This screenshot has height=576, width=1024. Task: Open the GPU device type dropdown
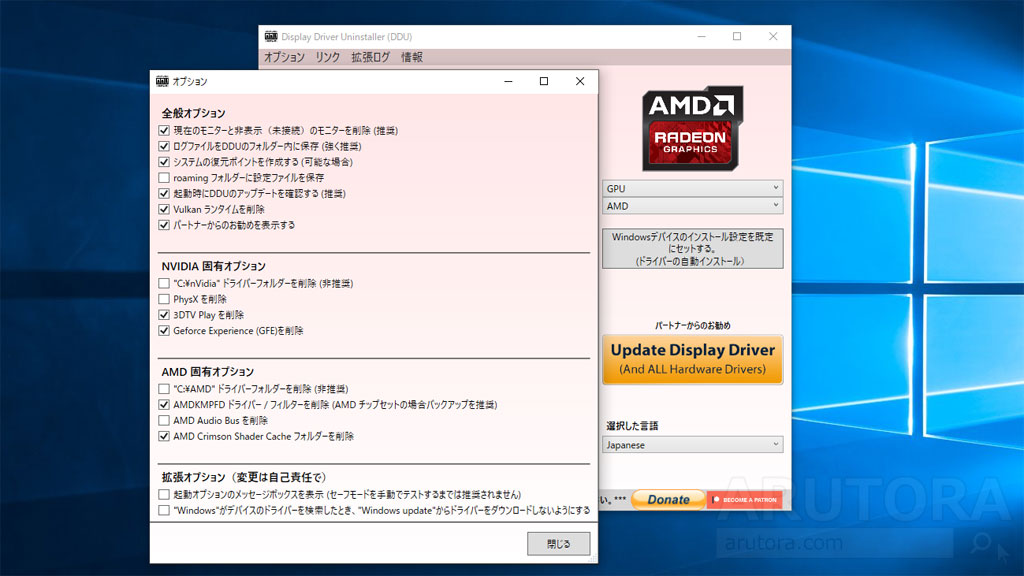[x=692, y=188]
